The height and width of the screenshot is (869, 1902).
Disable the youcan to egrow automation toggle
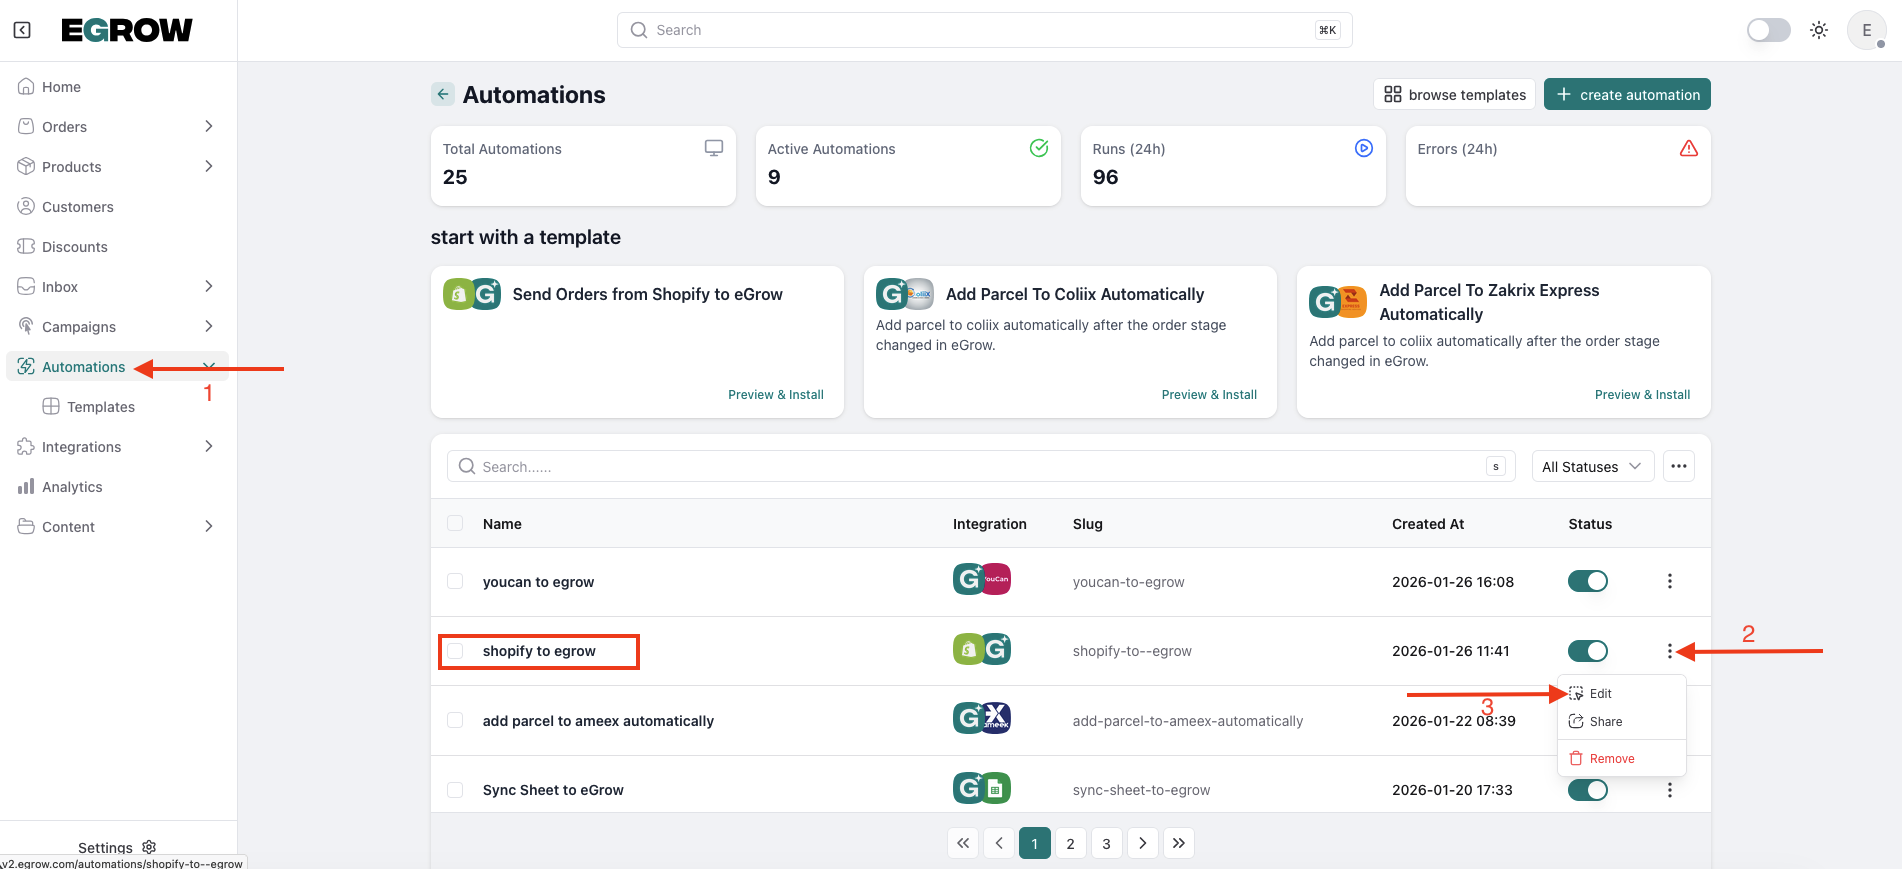pos(1587,581)
